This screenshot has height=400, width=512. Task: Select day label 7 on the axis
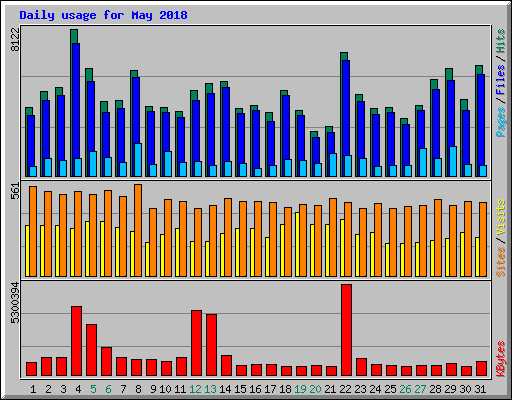123,389
